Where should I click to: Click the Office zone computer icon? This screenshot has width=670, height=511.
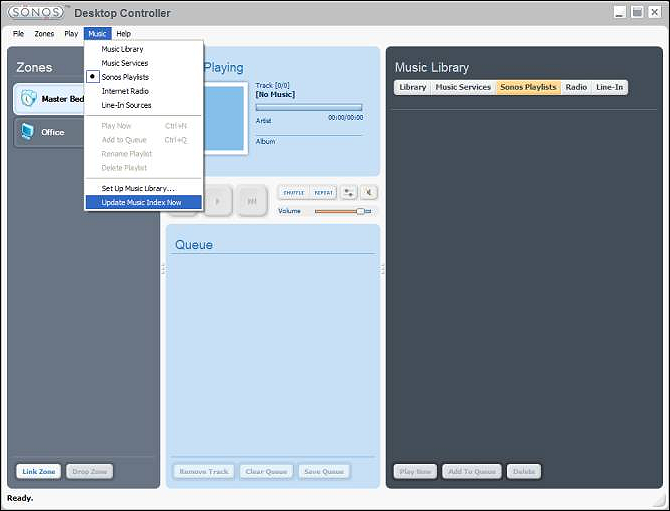click(x=27, y=132)
